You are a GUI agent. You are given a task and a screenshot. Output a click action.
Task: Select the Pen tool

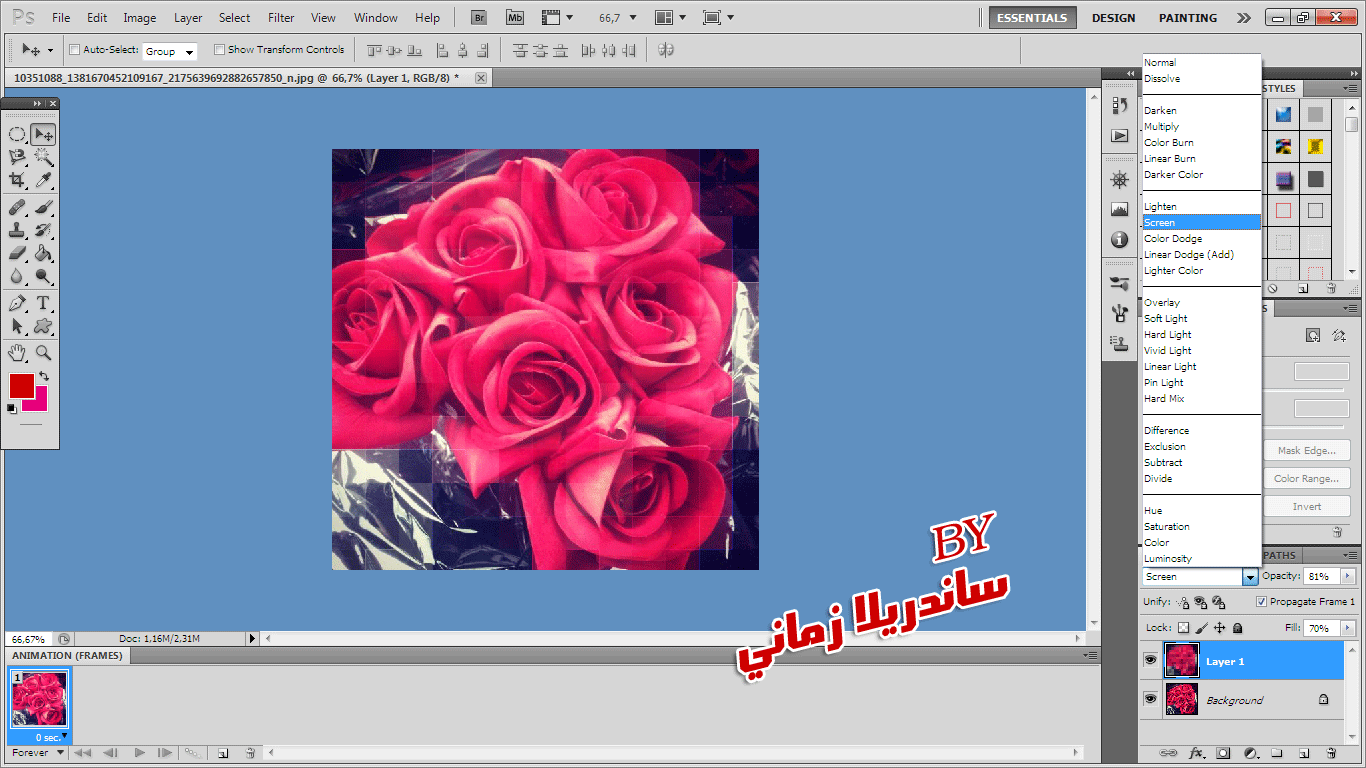pyautogui.click(x=17, y=303)
